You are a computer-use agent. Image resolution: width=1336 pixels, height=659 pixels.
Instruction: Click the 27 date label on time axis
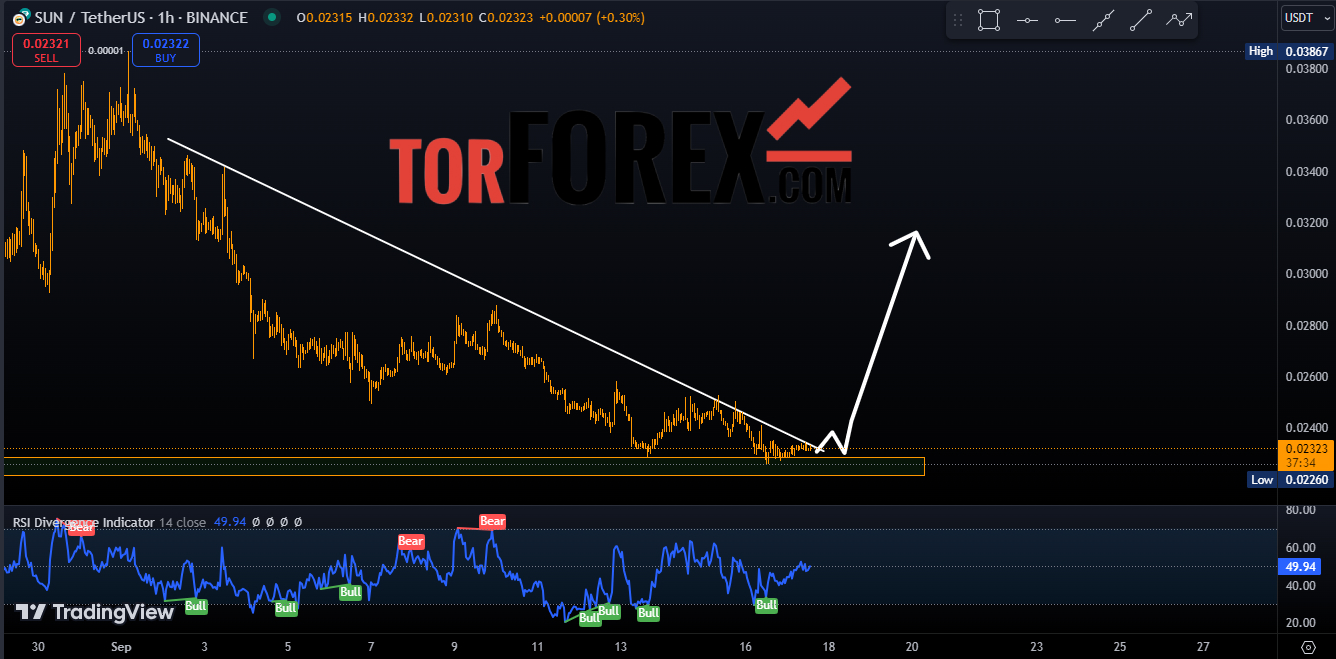pos(1203,646)
